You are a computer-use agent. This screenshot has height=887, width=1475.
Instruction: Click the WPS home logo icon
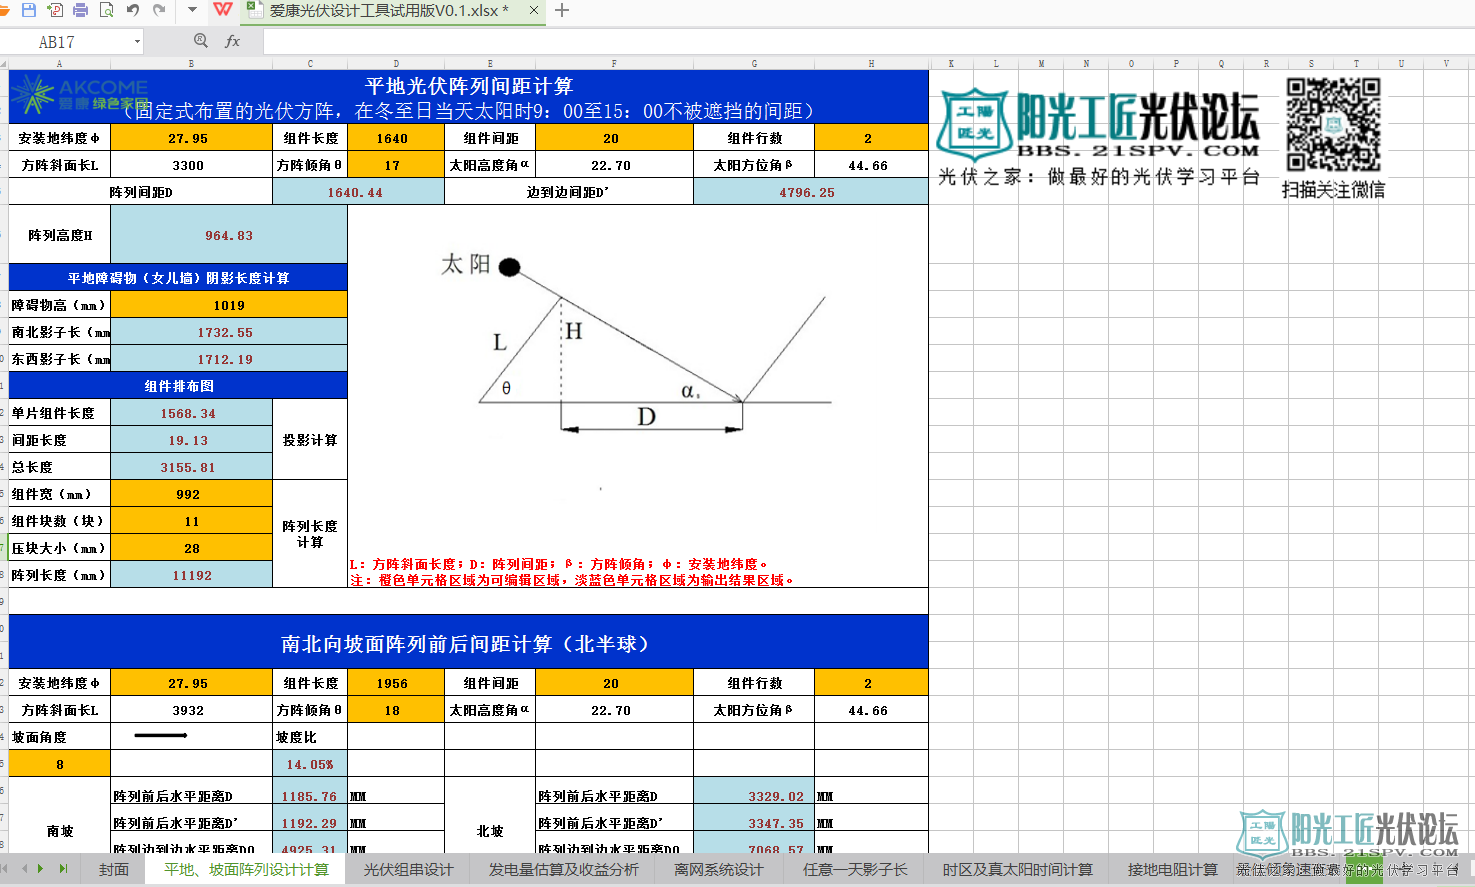(223, 10)
